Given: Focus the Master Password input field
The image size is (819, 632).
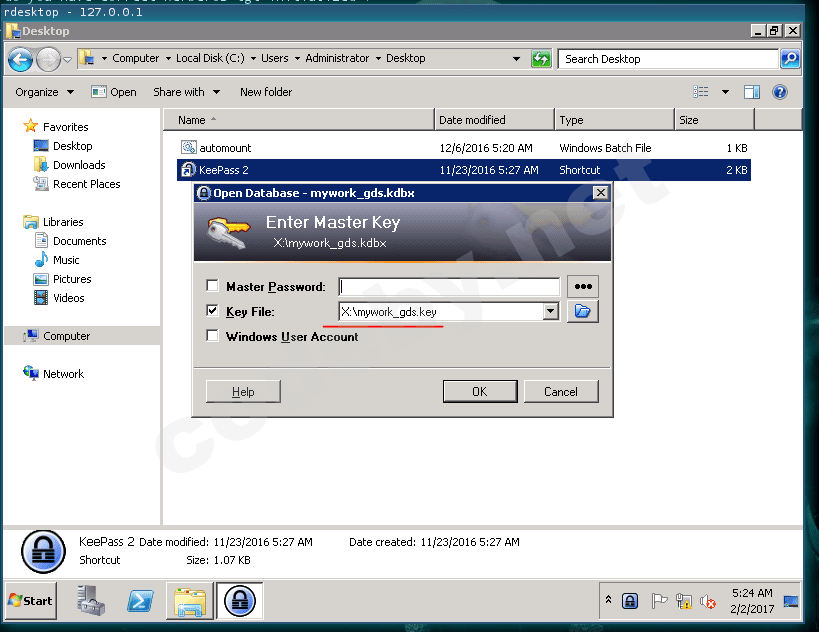Looking at the screenshot, I should 449,286.
